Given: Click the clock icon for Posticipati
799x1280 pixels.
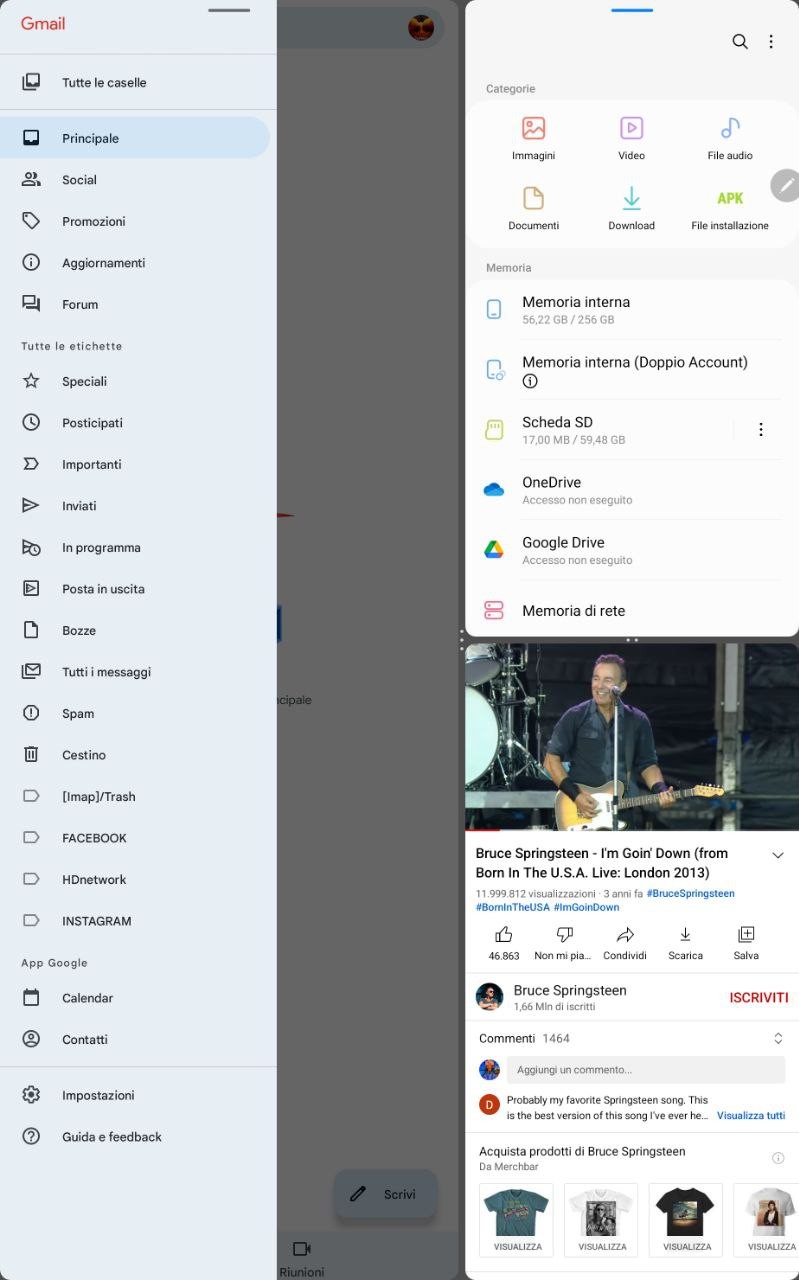Looking at the screenshot, I should click(31, 422).
